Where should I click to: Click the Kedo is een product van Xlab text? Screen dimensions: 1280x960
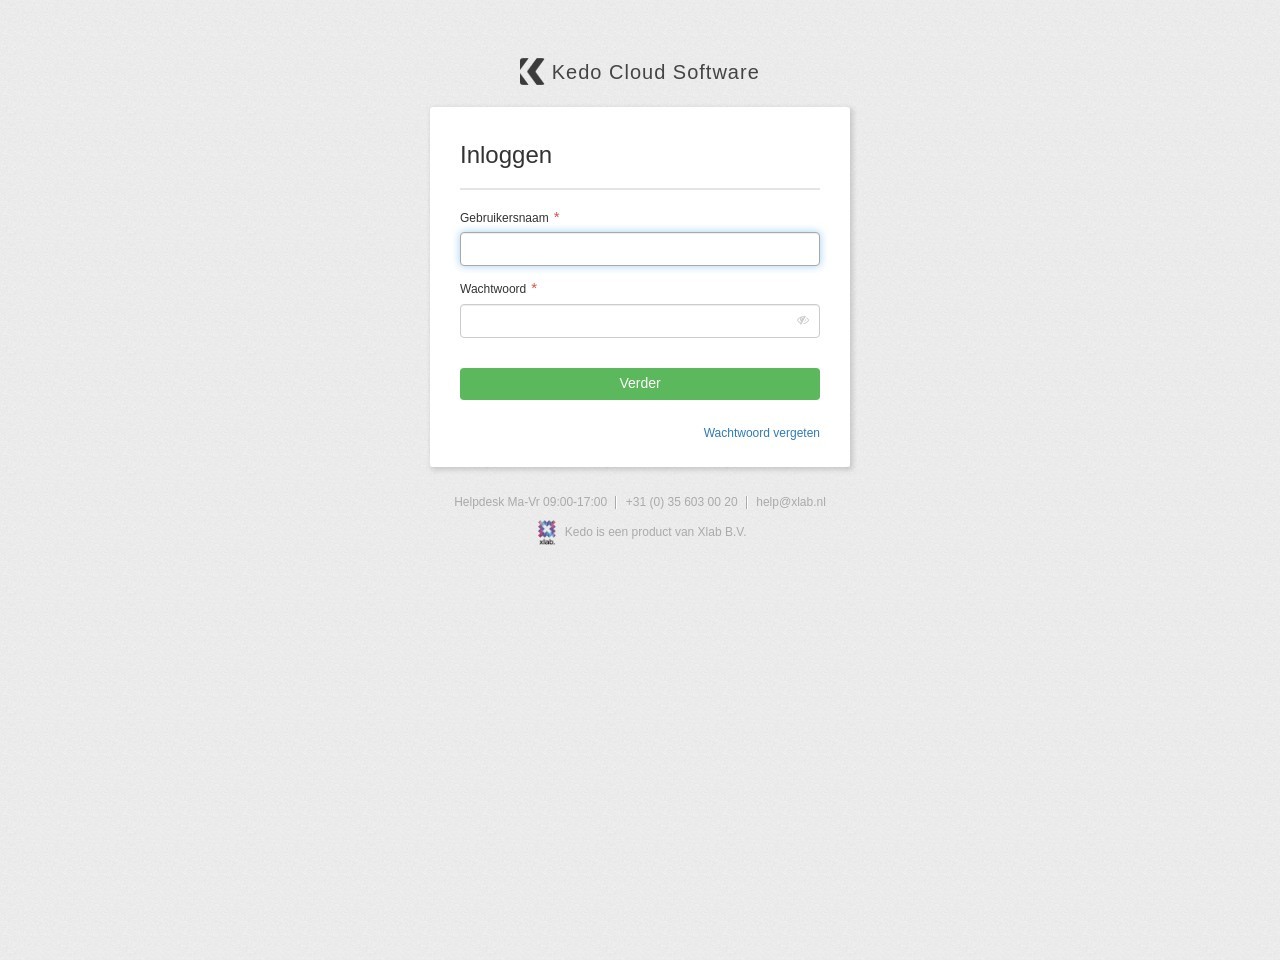[x=655, y=532]
